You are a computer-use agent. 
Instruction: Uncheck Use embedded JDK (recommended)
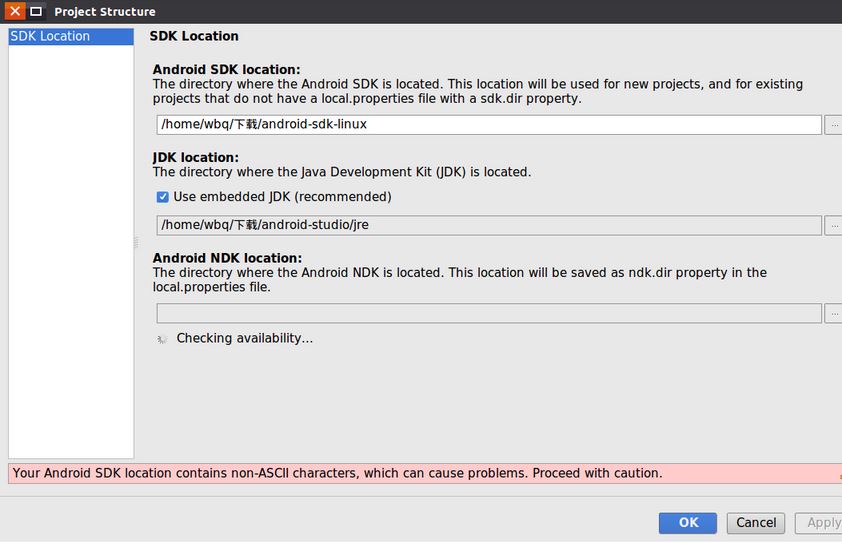[163, 197]
